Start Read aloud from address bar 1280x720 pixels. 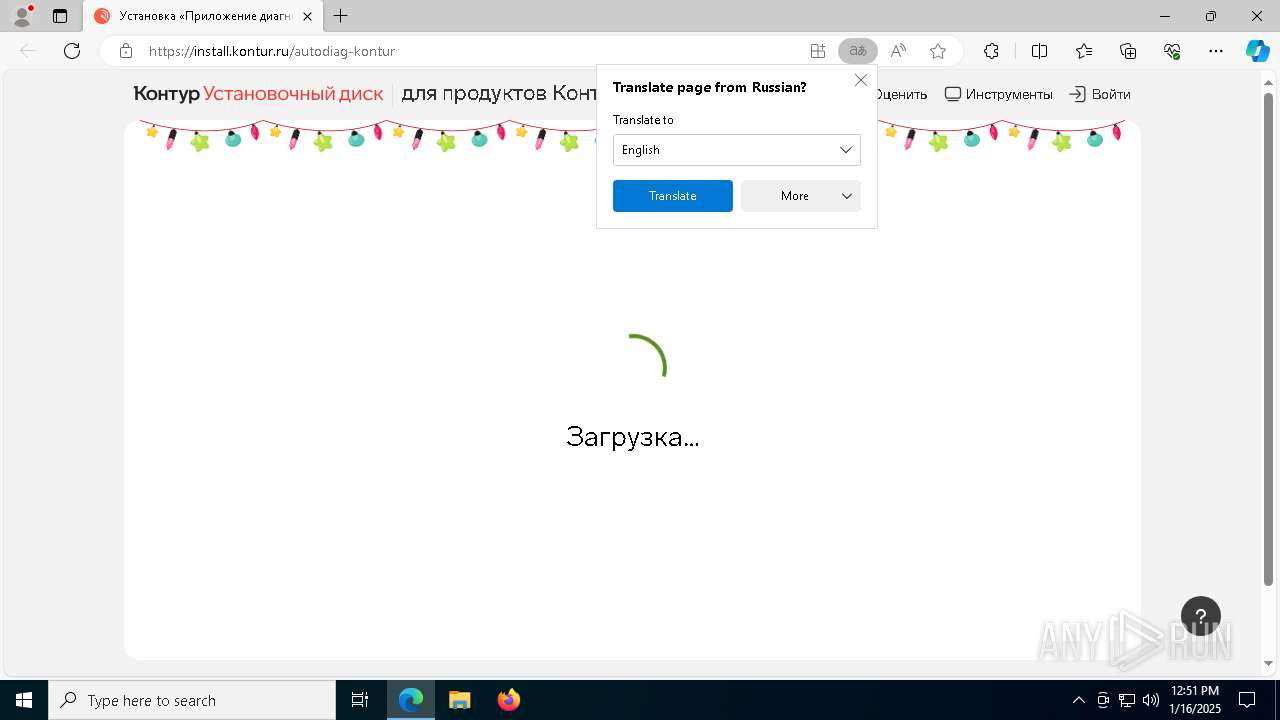click(x=898, y=51)
